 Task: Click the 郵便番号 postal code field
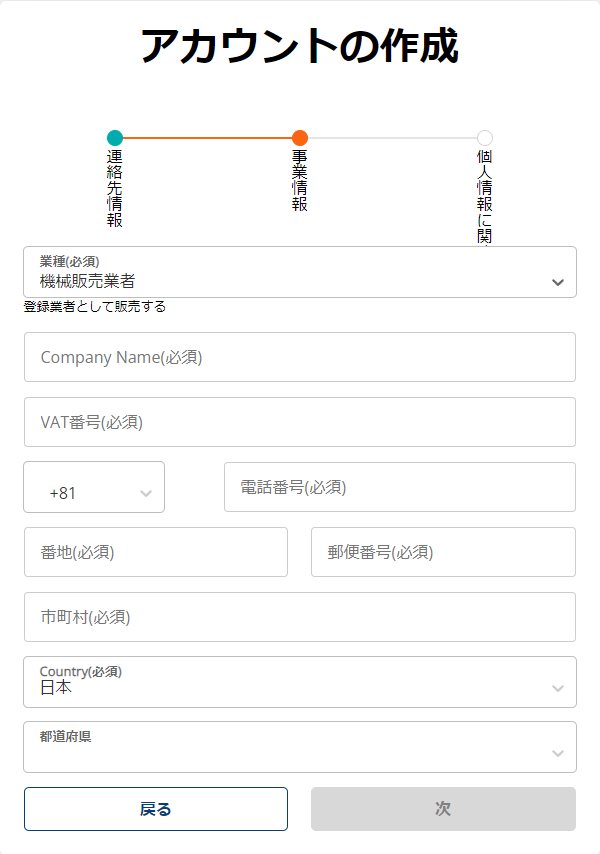pyautogui.click(x=443, y=552)
